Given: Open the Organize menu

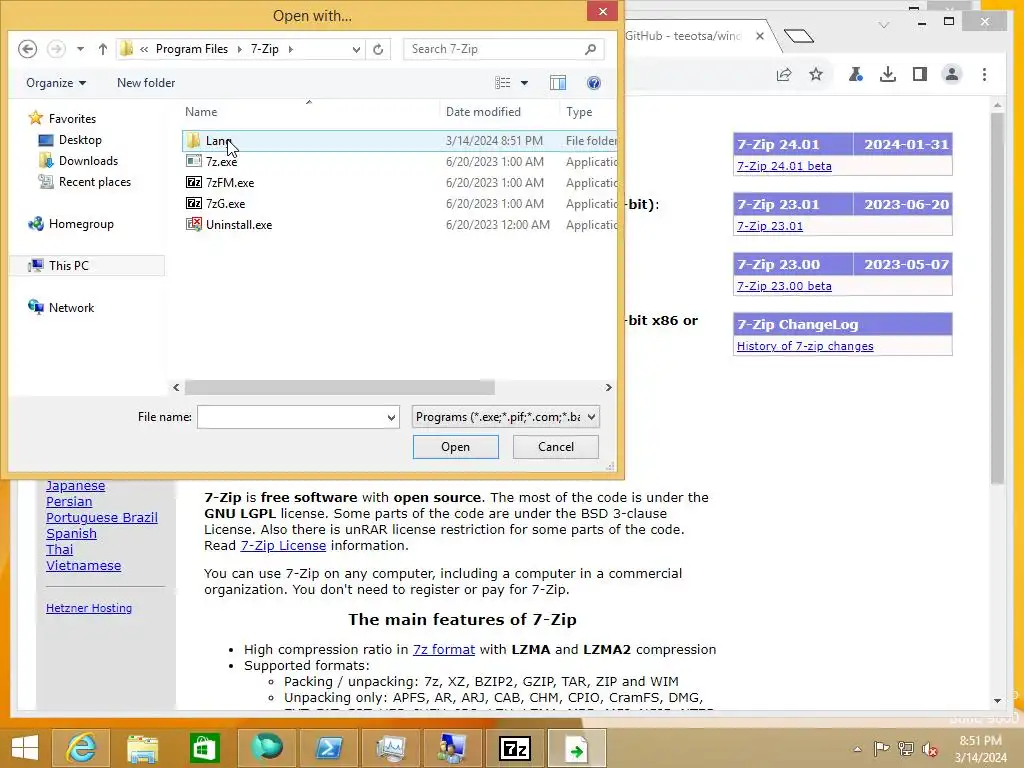Looking at the screenshot, I should click(56, 83).
